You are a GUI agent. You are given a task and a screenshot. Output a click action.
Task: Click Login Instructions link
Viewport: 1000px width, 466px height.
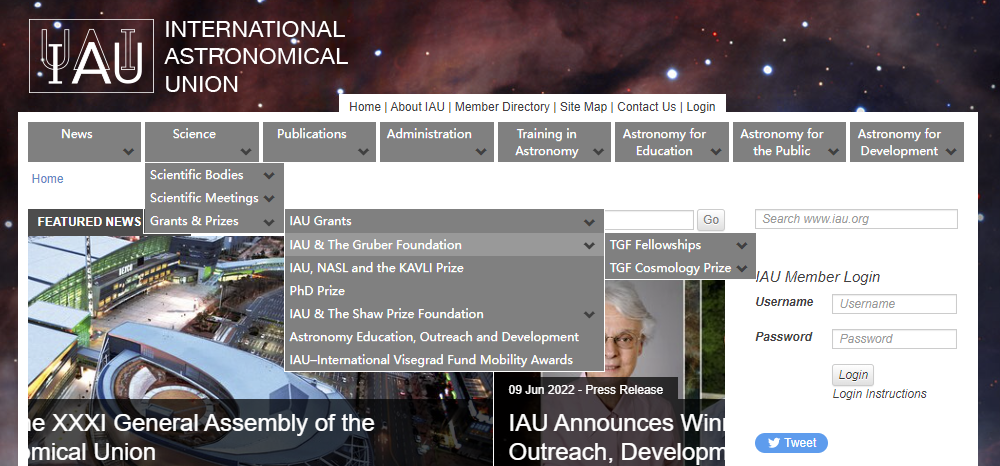[x=879, y=394]
